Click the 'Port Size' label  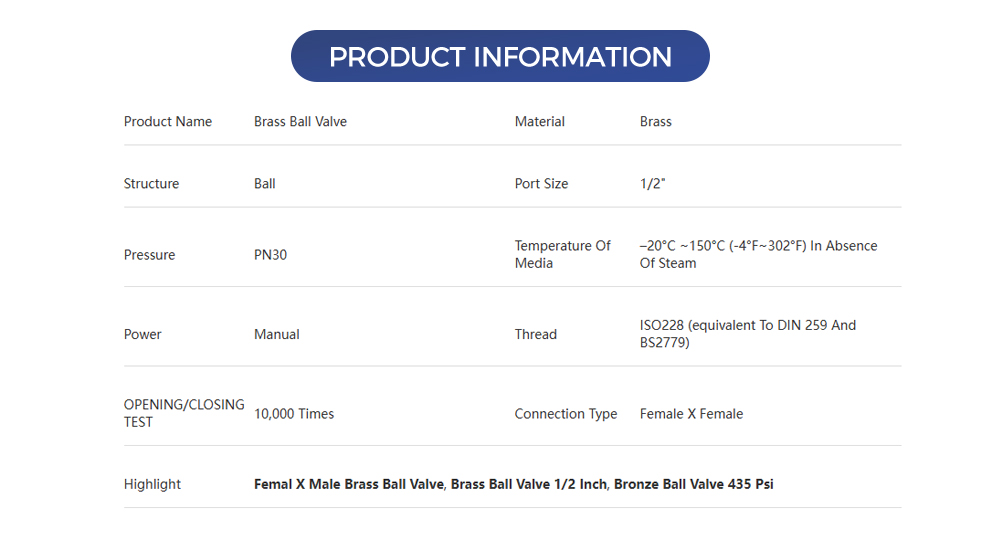[541, 183]
